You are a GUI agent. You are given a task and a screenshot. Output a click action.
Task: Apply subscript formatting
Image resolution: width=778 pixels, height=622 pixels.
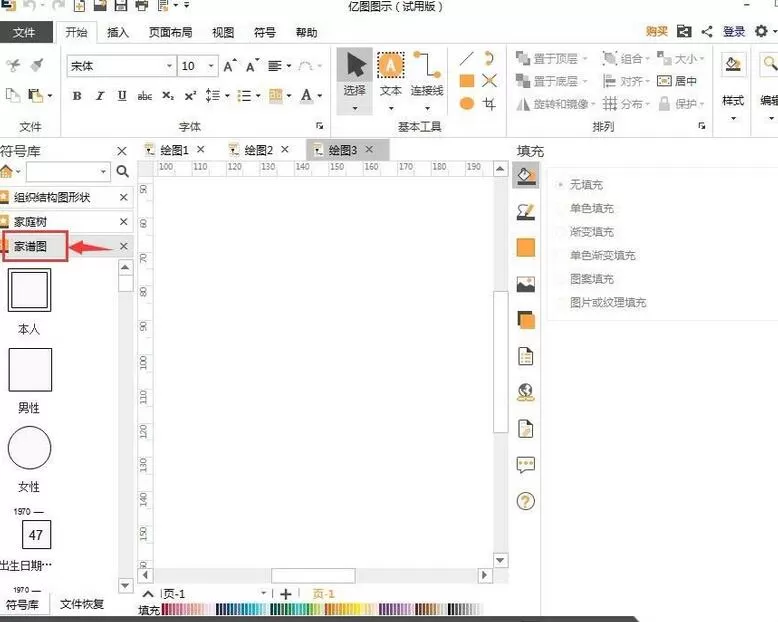click(168, 96)
